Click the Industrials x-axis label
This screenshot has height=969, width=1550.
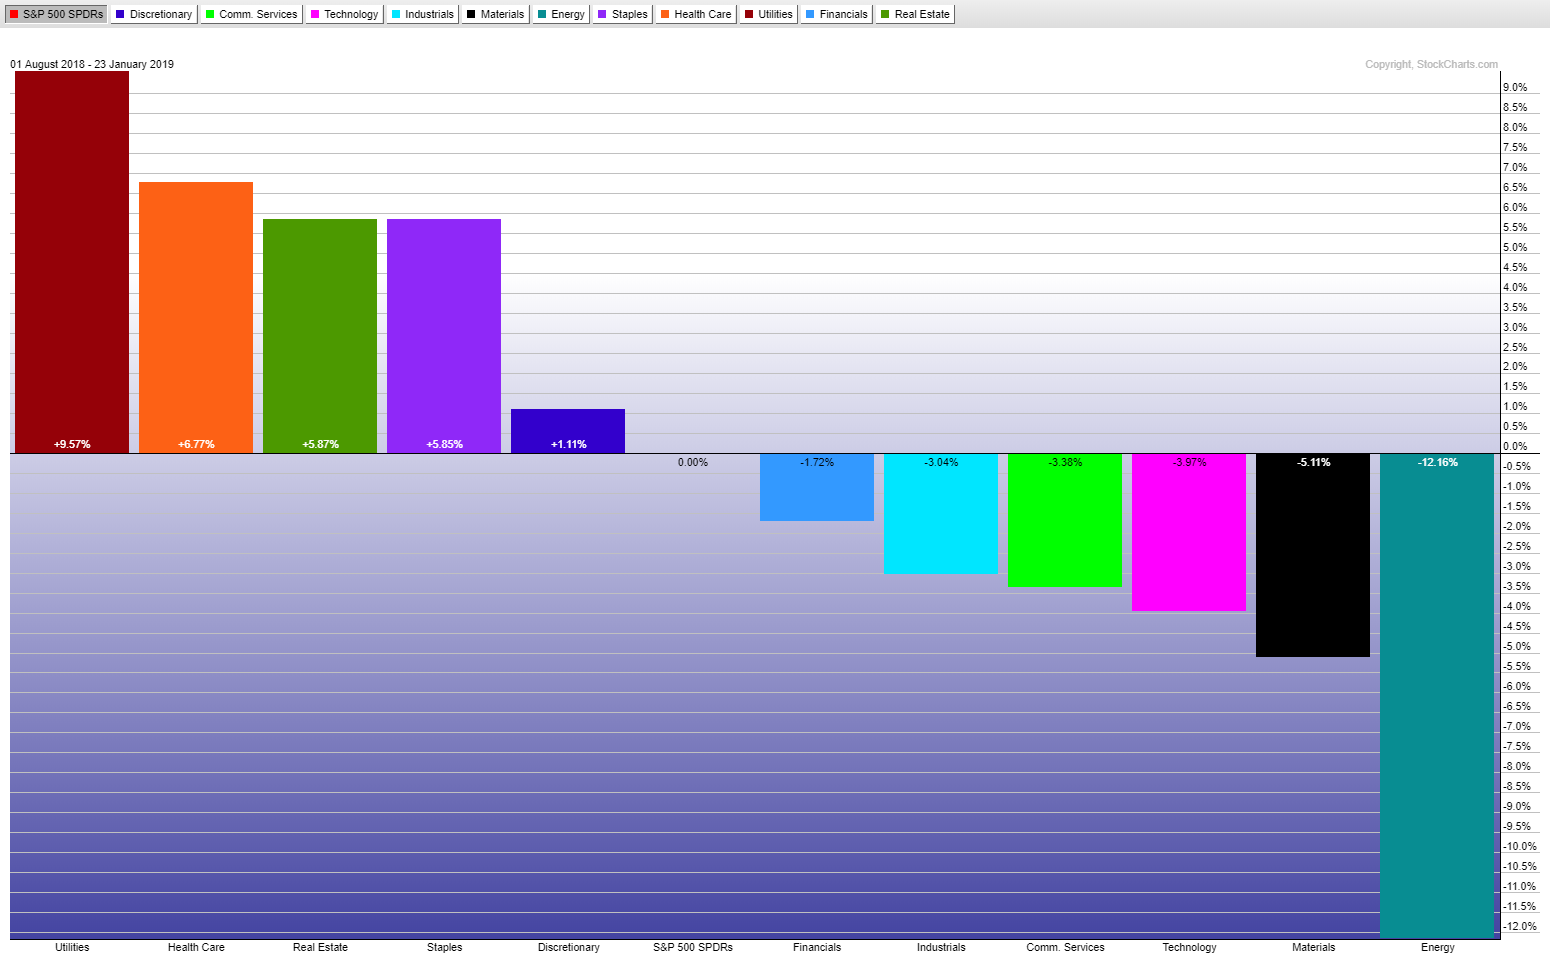click(941, 947)
